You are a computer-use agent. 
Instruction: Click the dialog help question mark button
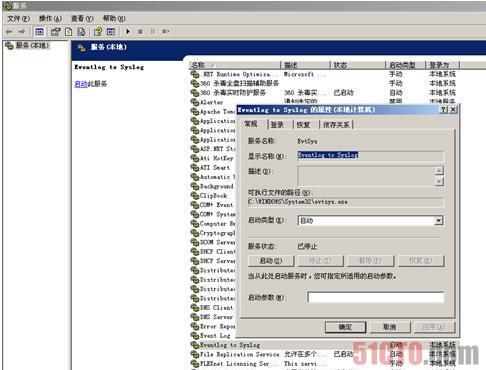(444, 110)
